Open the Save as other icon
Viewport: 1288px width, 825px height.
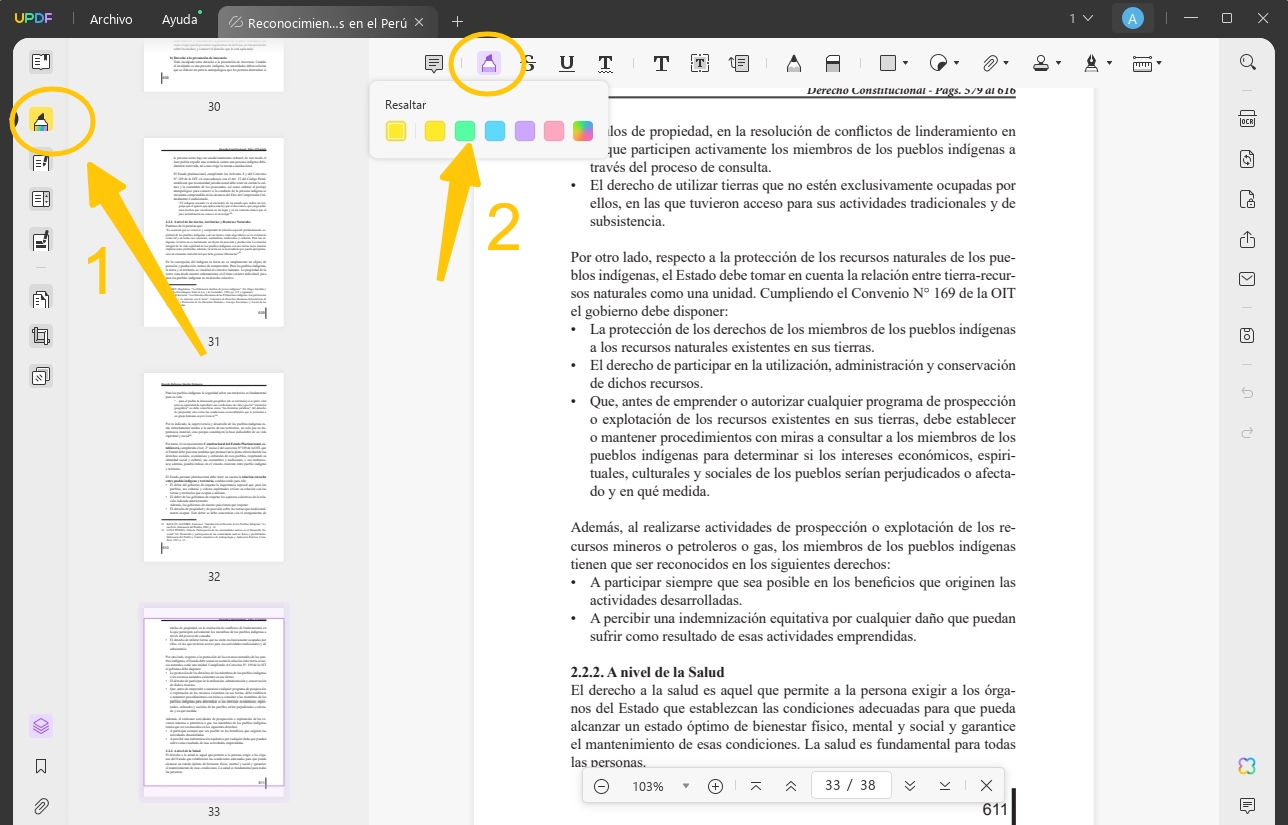click(1247, 335)
